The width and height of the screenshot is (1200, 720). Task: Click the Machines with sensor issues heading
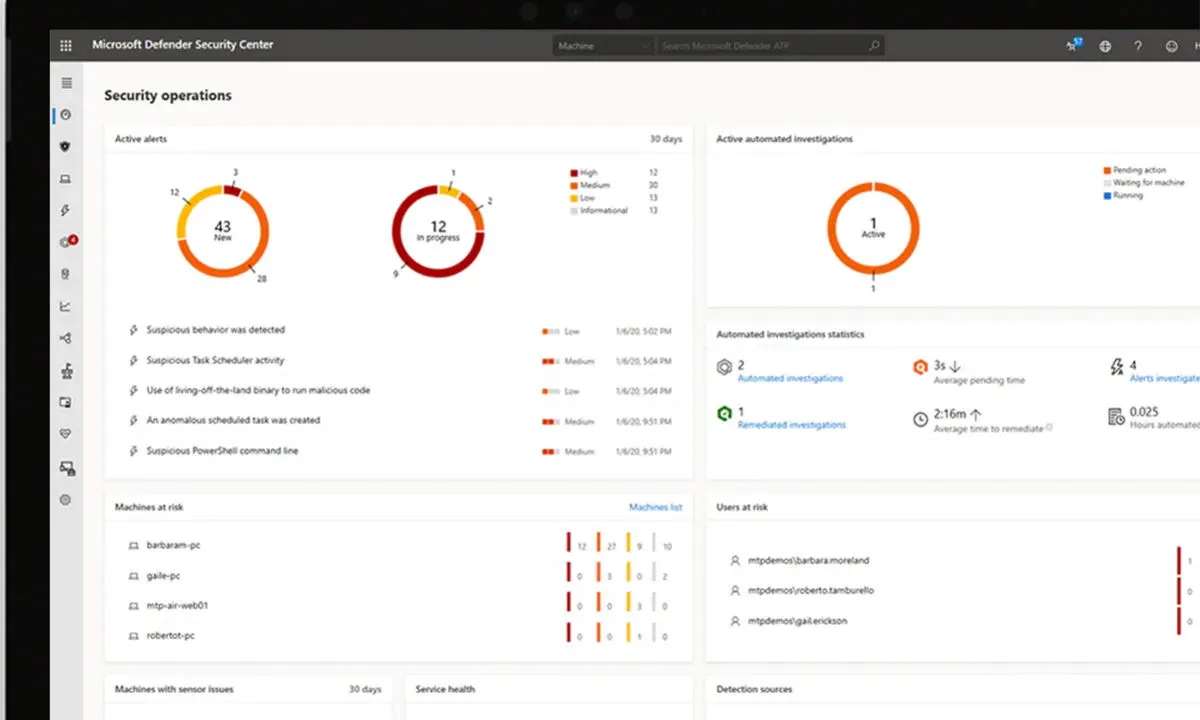[174, 690]
